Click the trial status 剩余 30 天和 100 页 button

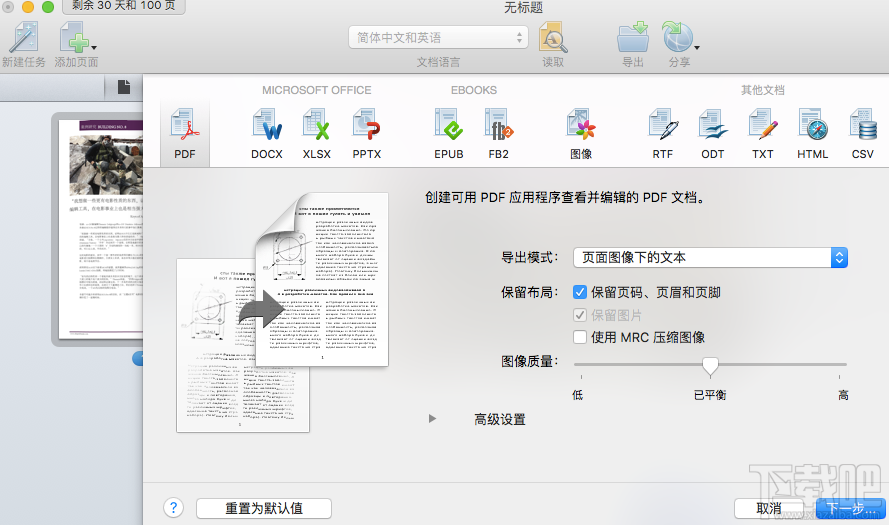coord(124,6)
